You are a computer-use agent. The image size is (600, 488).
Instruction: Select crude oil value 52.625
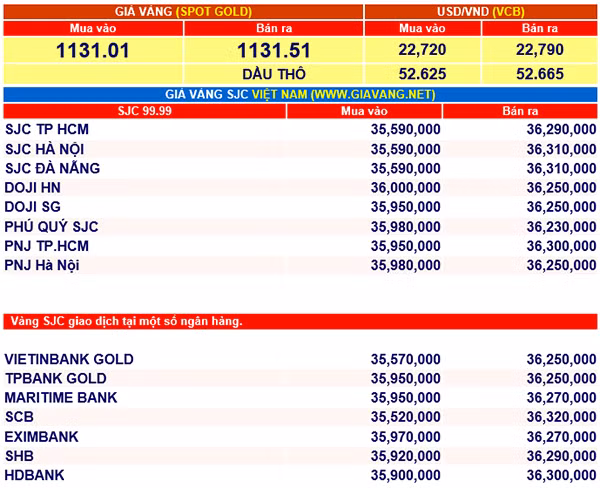pyautogui.click(x=422, y=74)
